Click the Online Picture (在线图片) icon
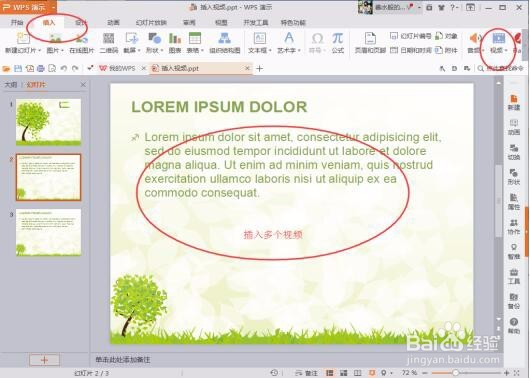Screen dimensions: 530x378 coord(82,38)
